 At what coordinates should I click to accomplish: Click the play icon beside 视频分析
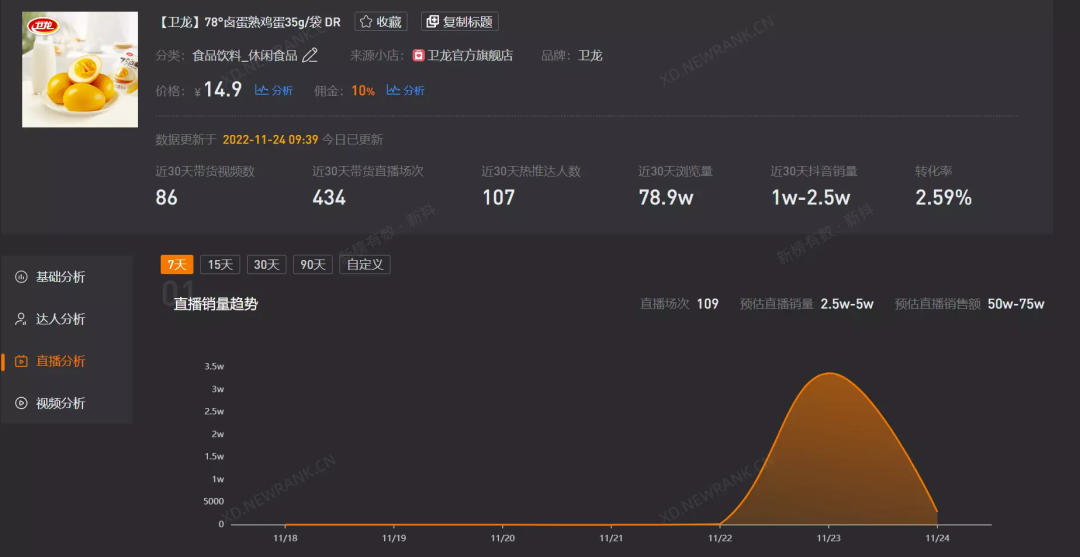[21, 403]
